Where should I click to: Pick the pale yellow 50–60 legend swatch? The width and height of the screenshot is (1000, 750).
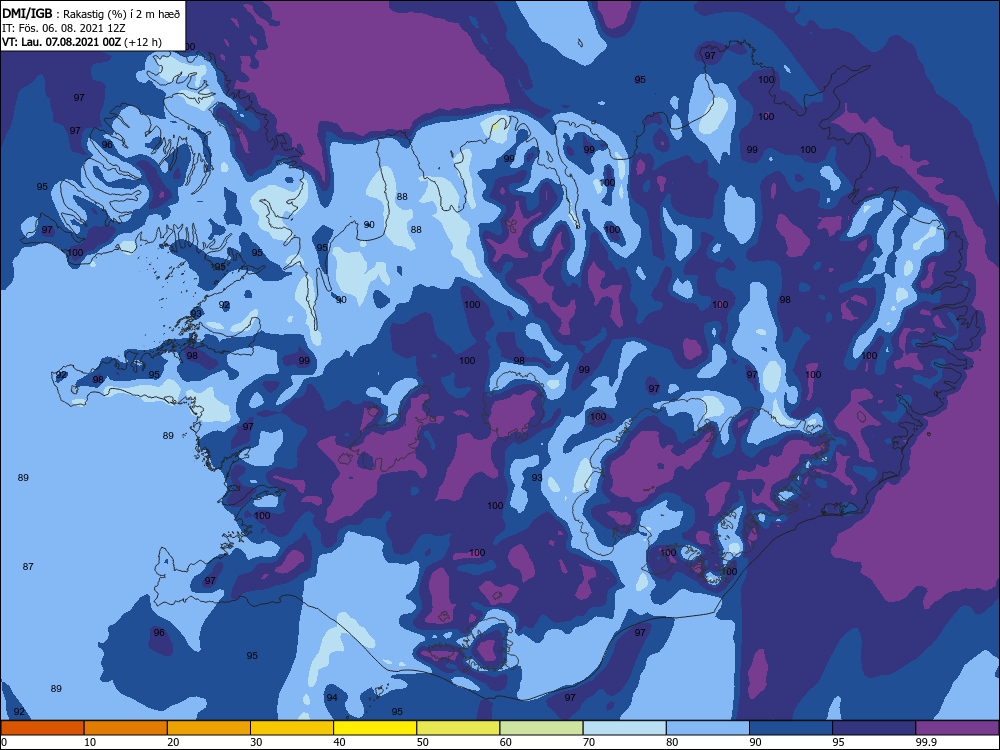pyautogui.click(x=459, y=728)
